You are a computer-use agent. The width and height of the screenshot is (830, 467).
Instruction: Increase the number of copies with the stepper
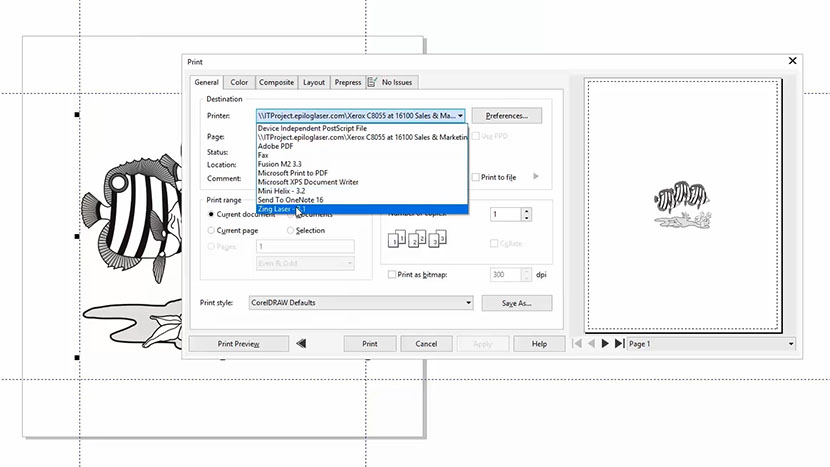point(526,210)
